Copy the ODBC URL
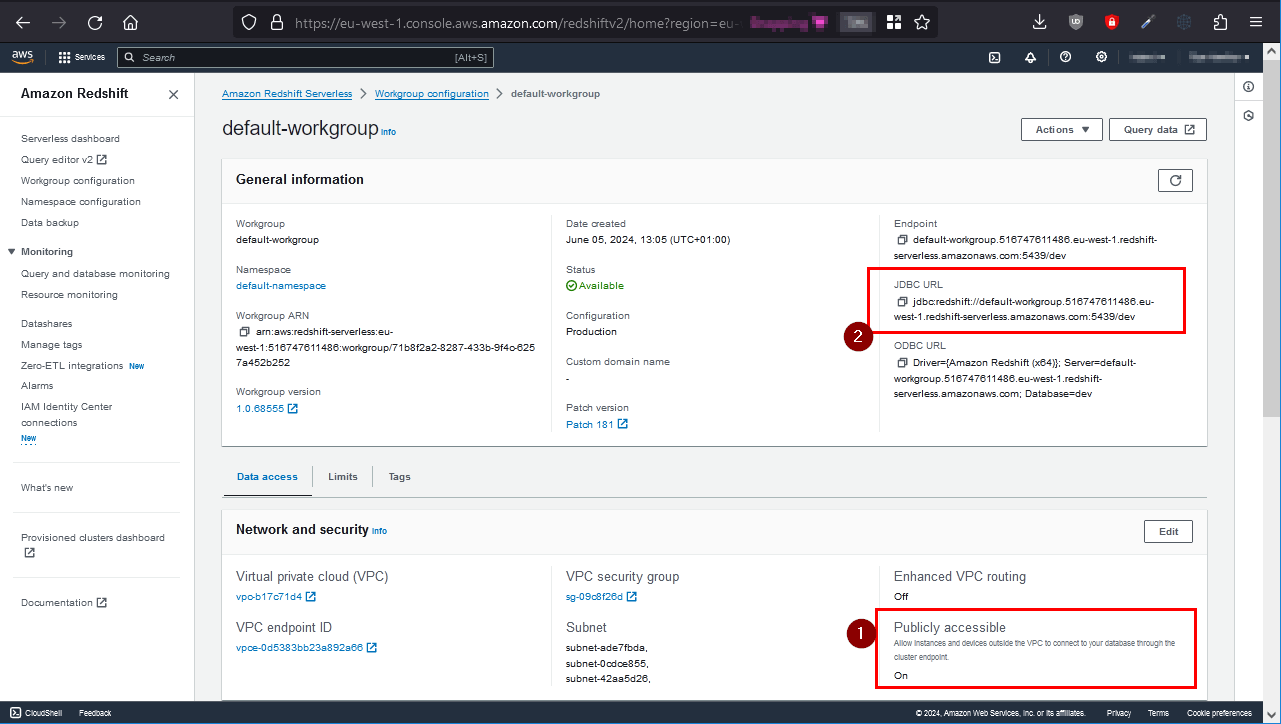This screenshot has width=1281, height=724. point(901,362)
